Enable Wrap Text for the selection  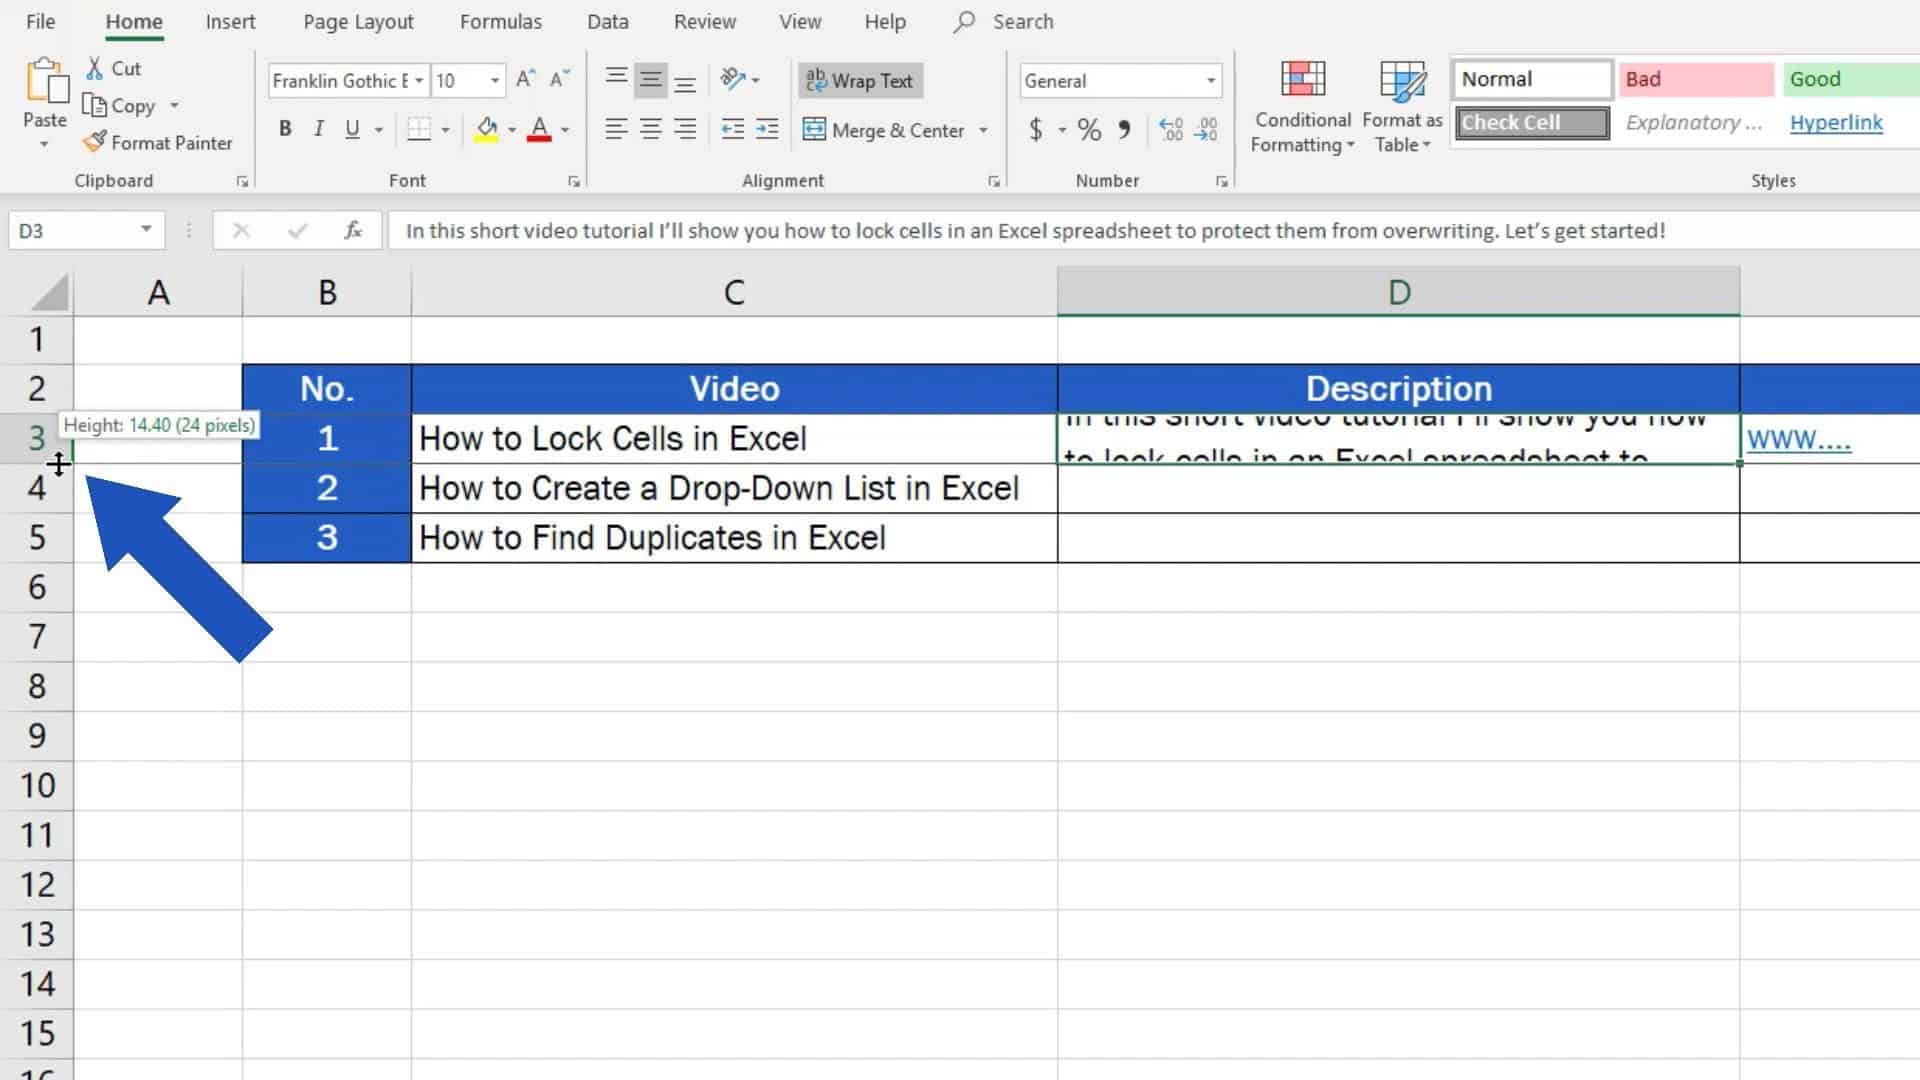coord(859,80)
